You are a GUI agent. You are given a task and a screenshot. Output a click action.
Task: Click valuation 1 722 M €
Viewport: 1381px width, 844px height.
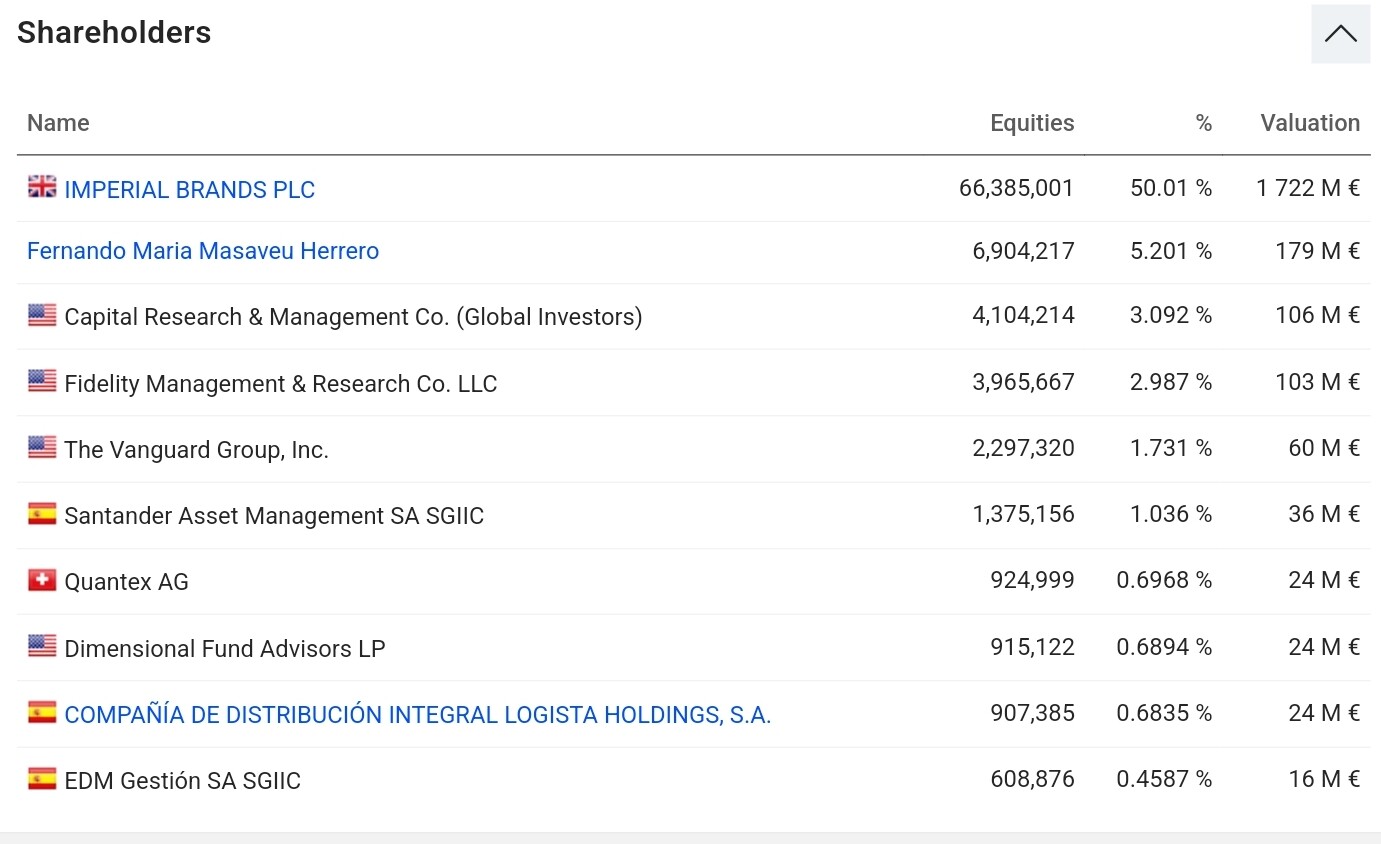pos(1308,188)
